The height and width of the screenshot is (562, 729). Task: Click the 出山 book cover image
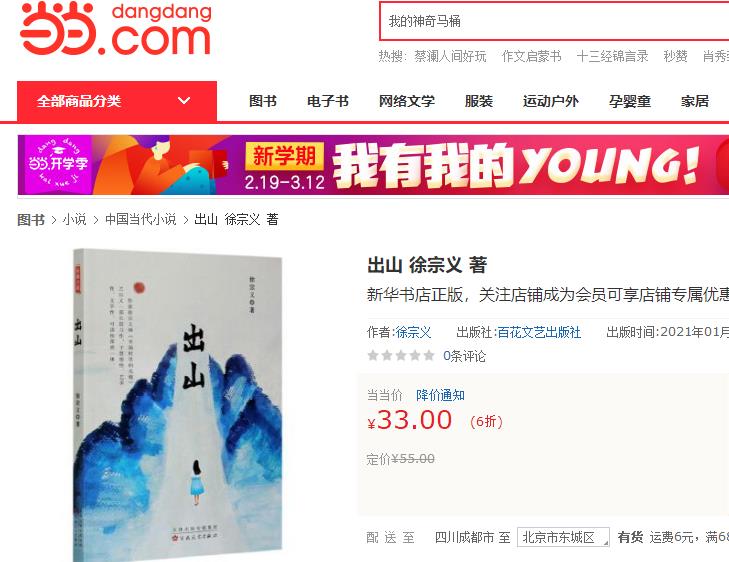178,405
